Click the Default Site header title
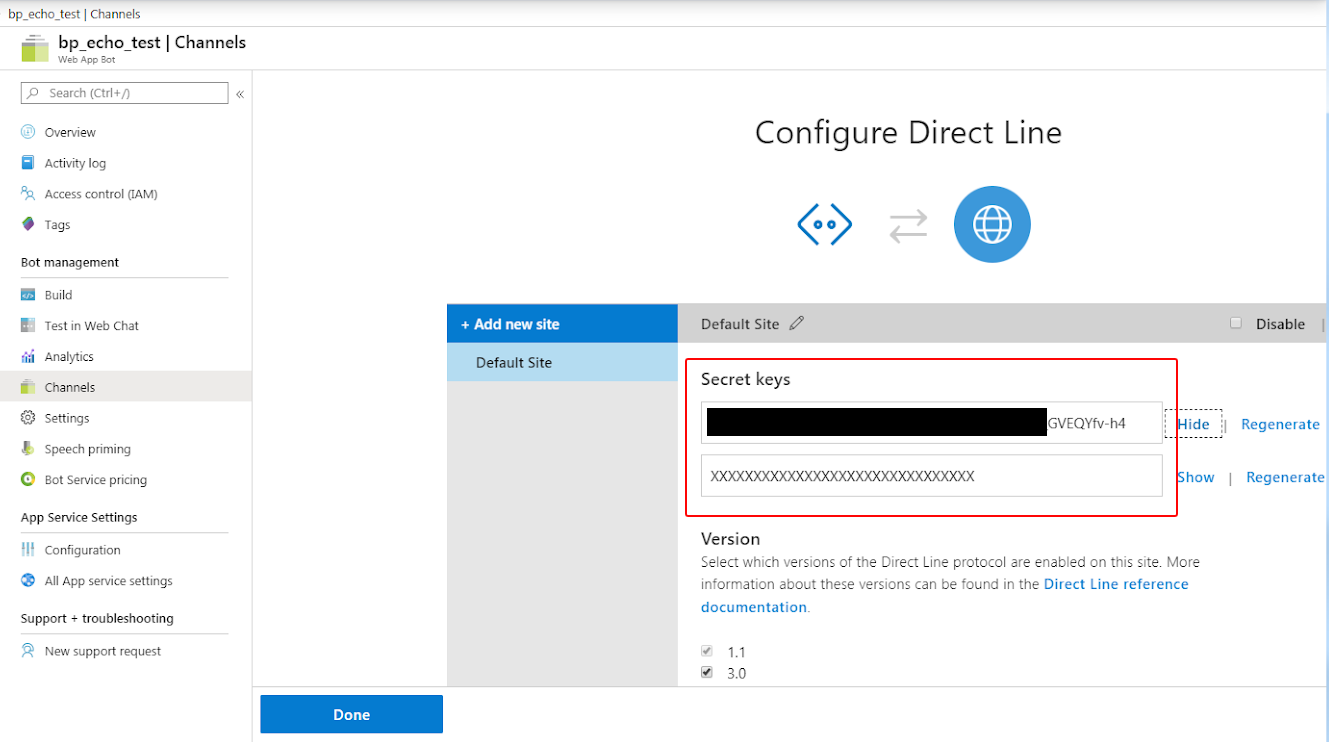The image size is (1329, 742). click(740, 324)
